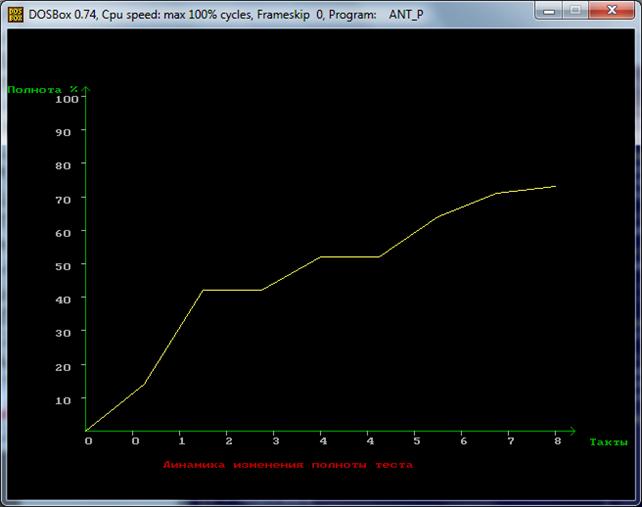Click the y-axis value 50
This screenshot has height=507, width=642.
[x=63, y=266]
